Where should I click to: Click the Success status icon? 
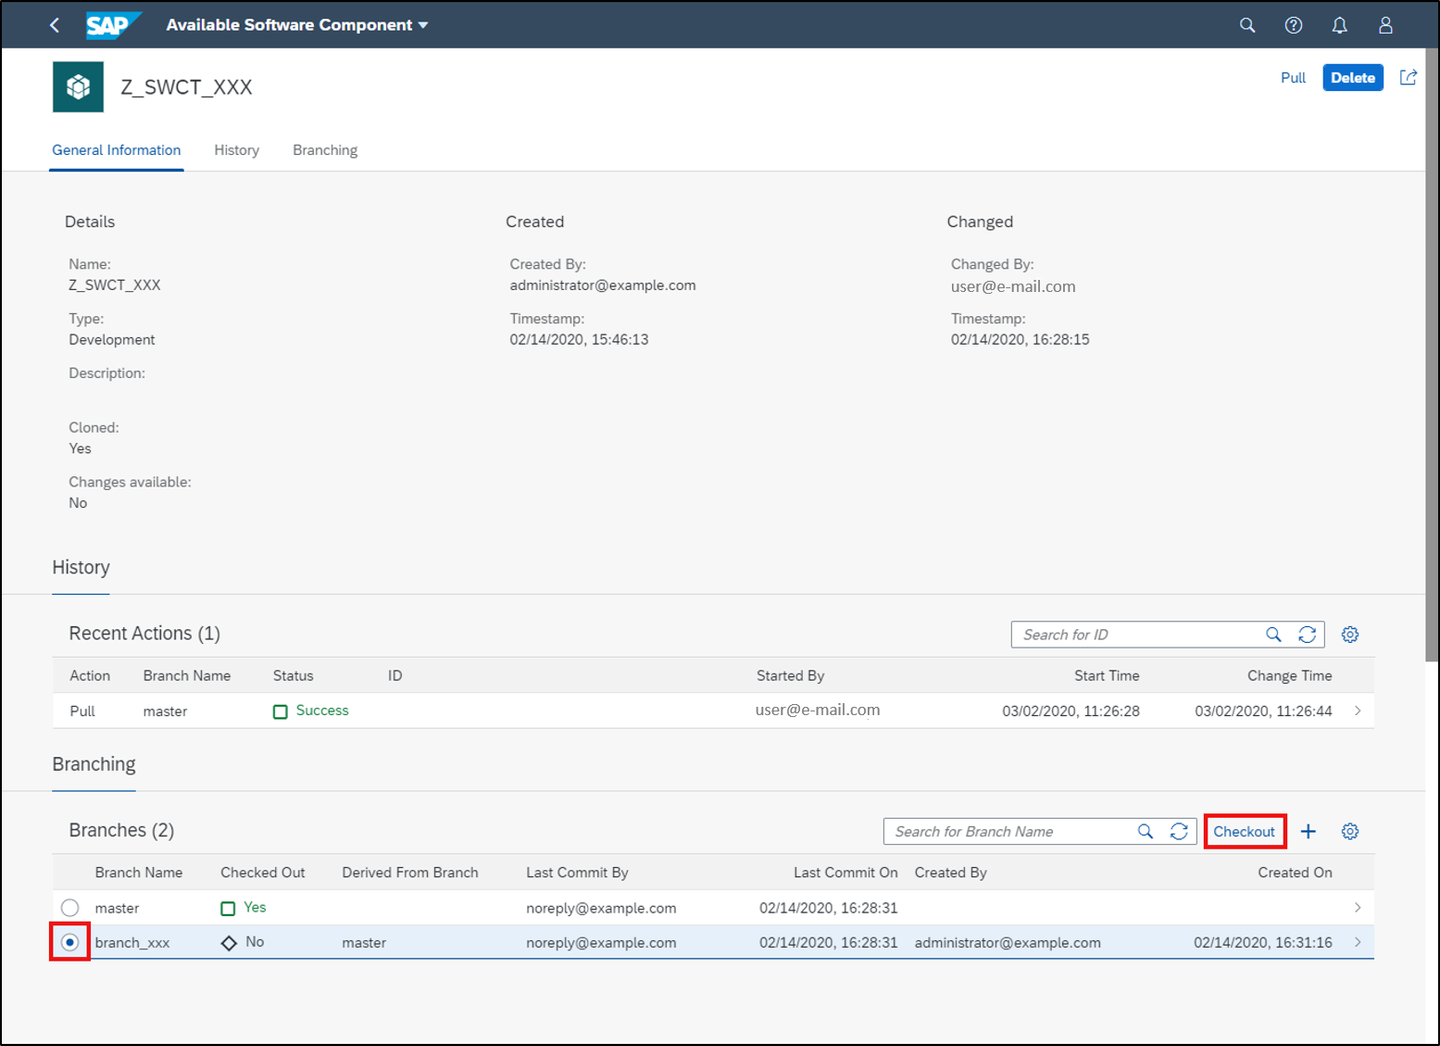point(280,711)
